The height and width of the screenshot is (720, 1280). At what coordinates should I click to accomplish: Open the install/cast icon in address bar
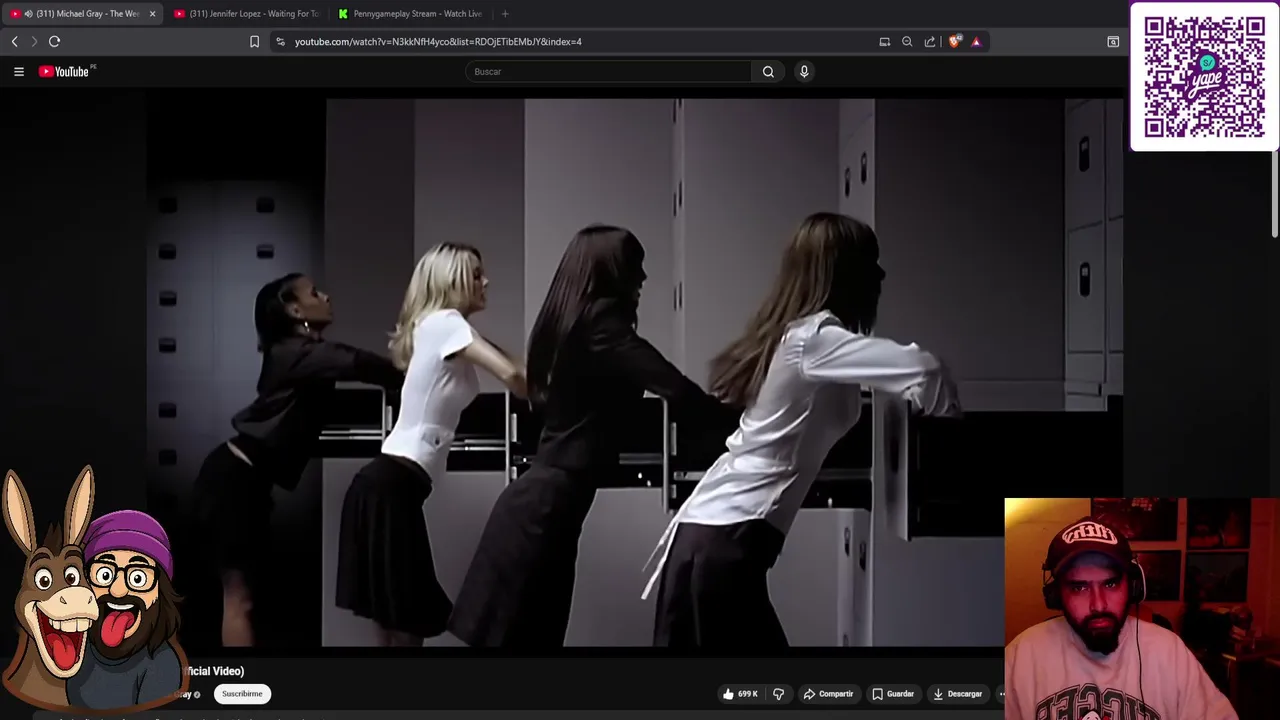click(x=885, y=41)
